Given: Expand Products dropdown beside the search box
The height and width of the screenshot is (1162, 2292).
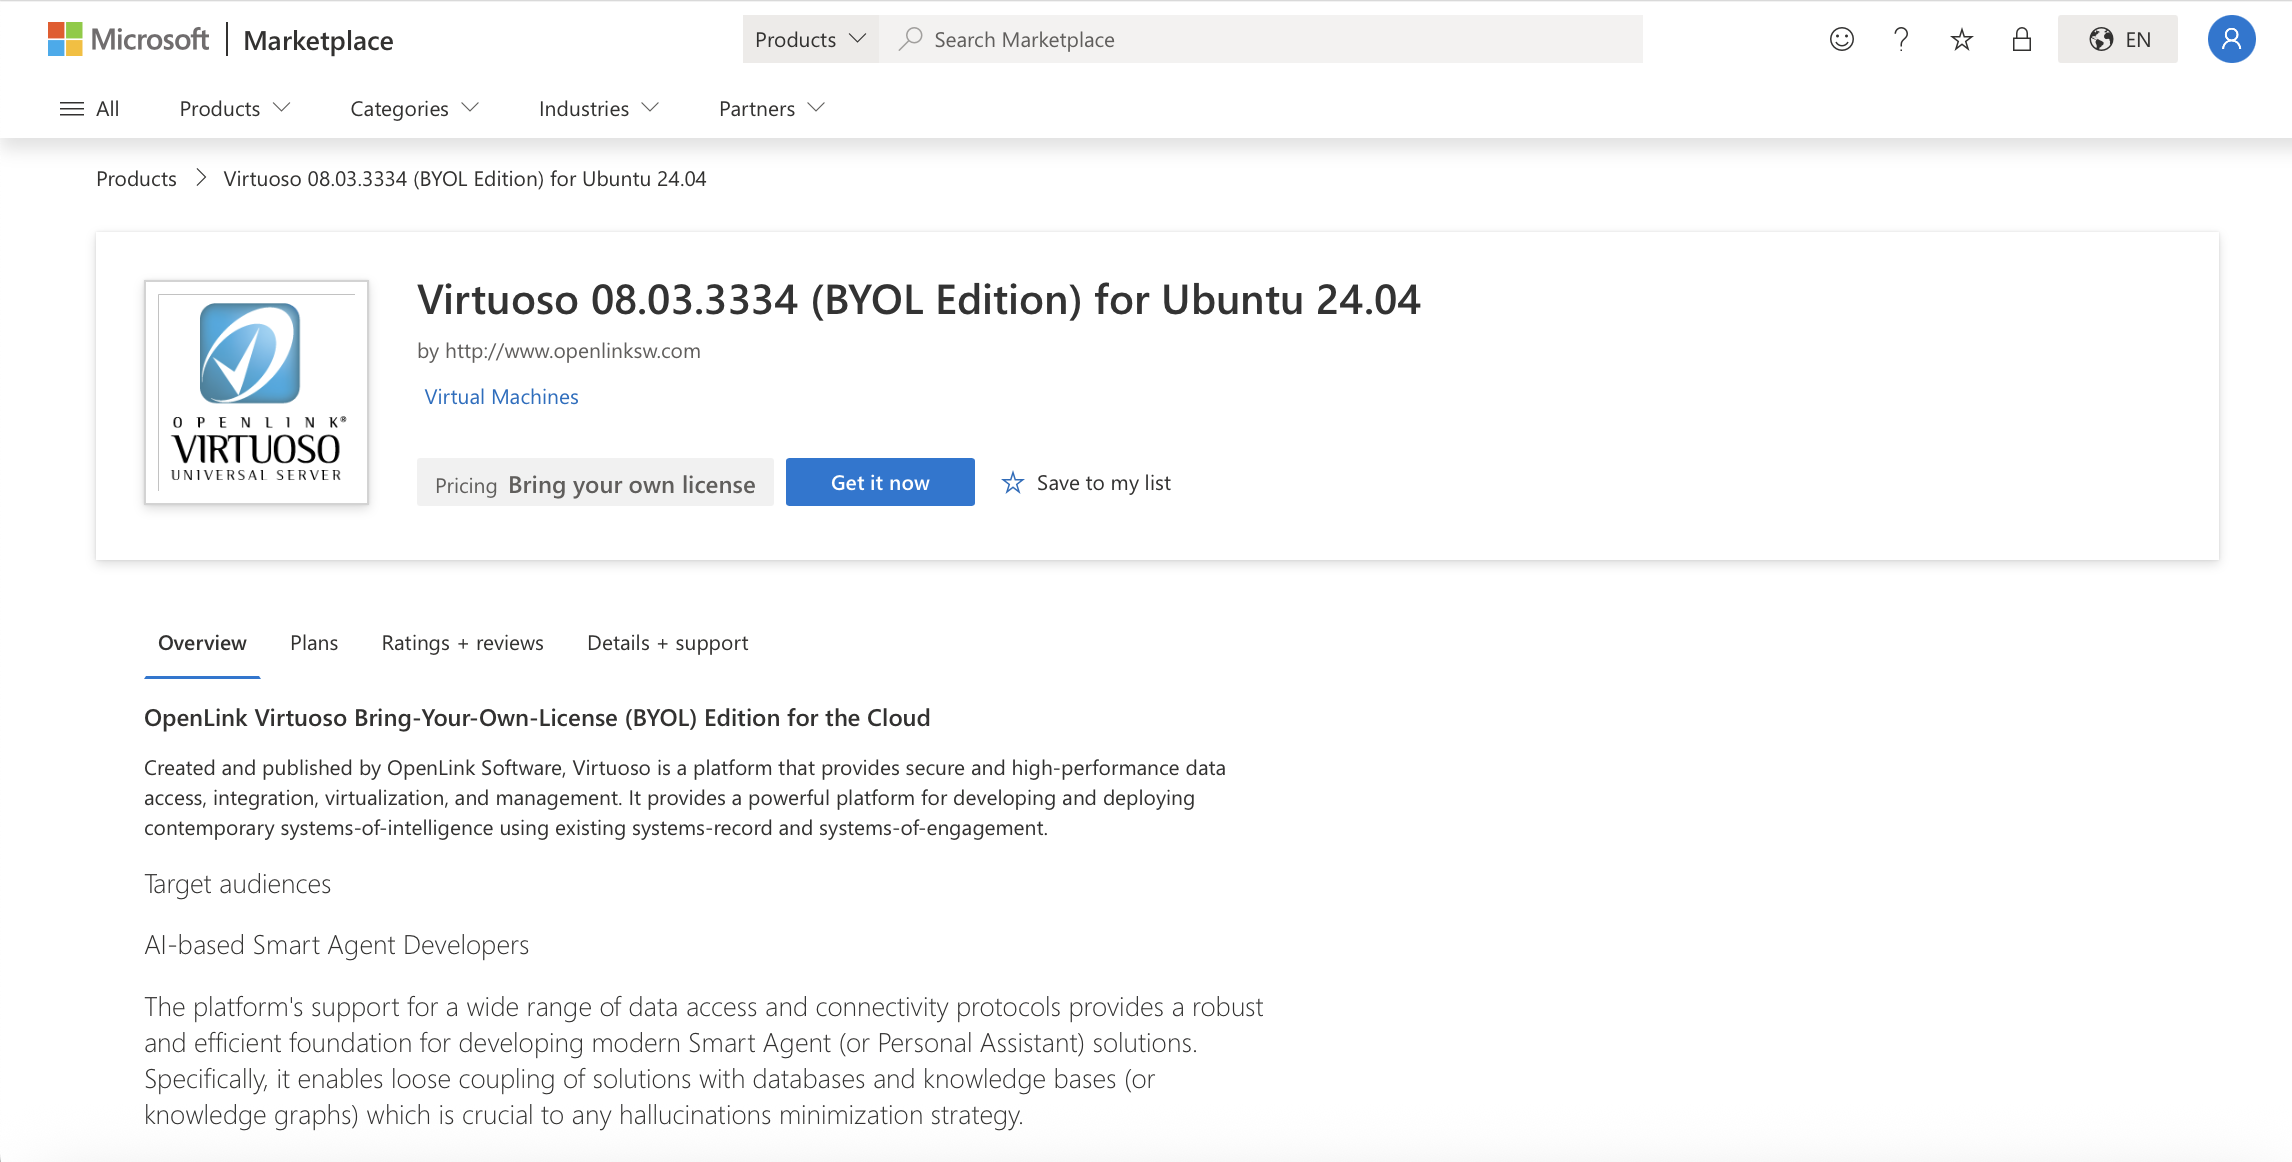Looking at the screenshot, I should [810, 39].
